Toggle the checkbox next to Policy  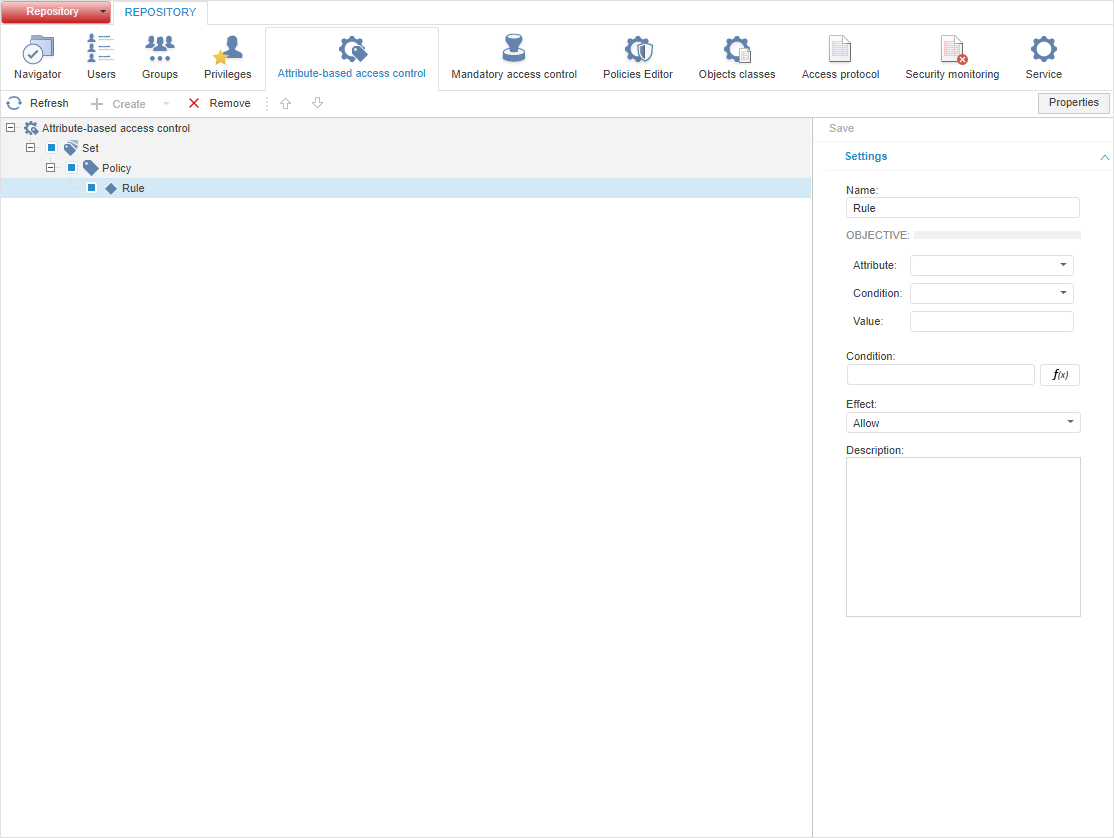coord(72,168)
